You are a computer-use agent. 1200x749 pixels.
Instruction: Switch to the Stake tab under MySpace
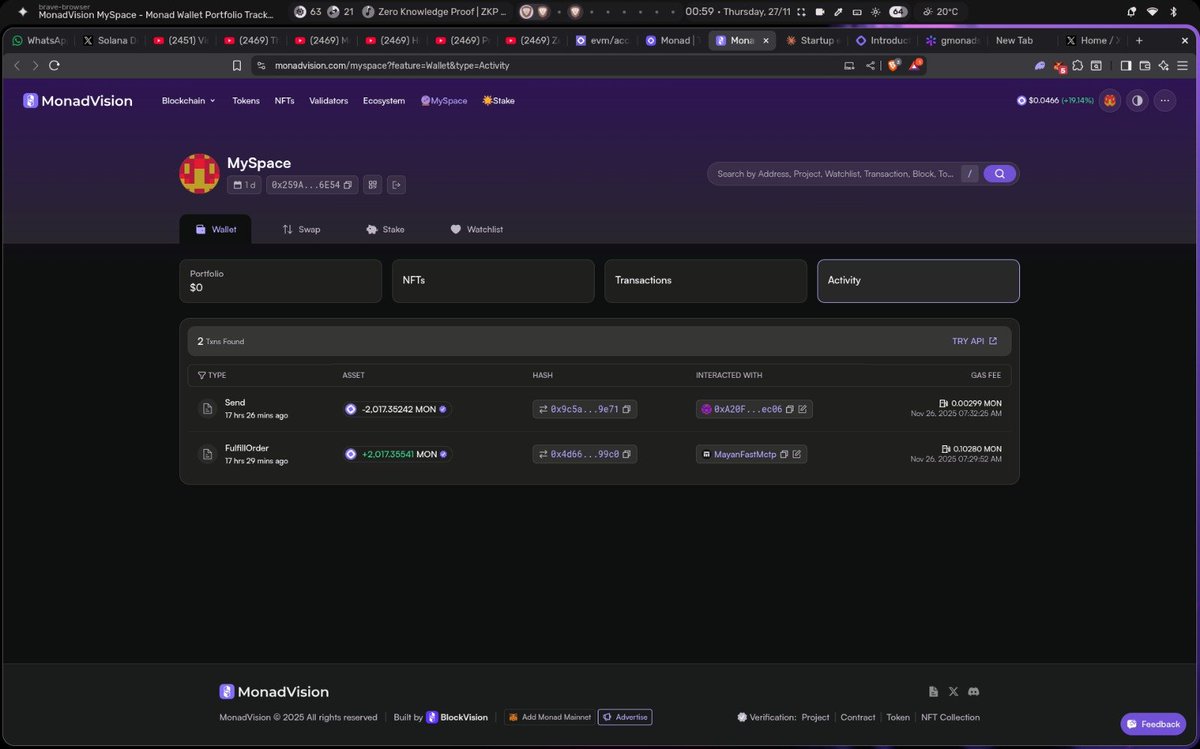[x=385, y=229]
